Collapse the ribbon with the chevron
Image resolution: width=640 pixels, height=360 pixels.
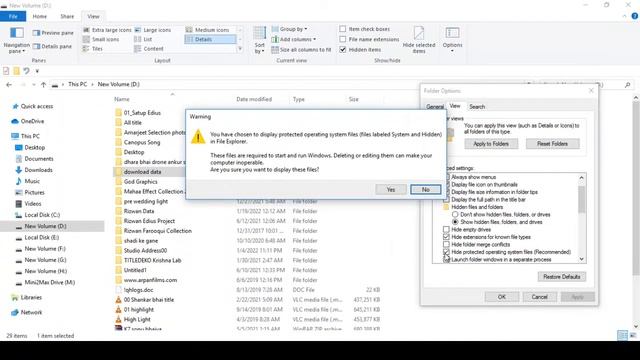point(624,16)
